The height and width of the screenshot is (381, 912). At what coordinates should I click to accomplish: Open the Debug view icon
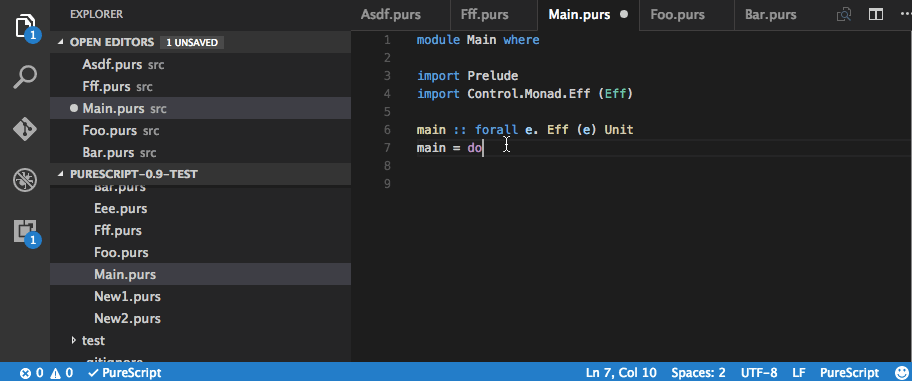[25, 180]
